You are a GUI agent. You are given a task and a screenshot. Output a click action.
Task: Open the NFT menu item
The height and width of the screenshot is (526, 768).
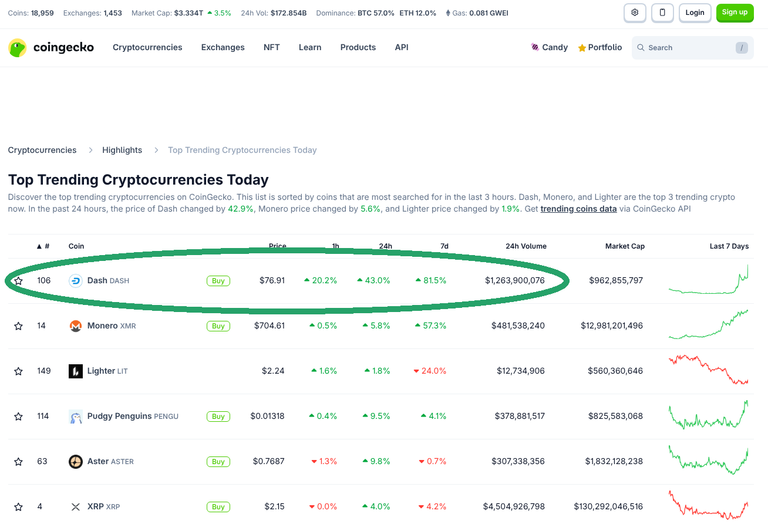271,47
